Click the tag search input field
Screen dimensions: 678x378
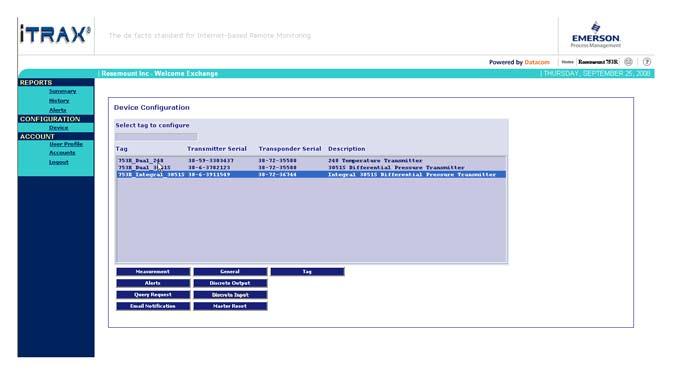coord(156,137)
